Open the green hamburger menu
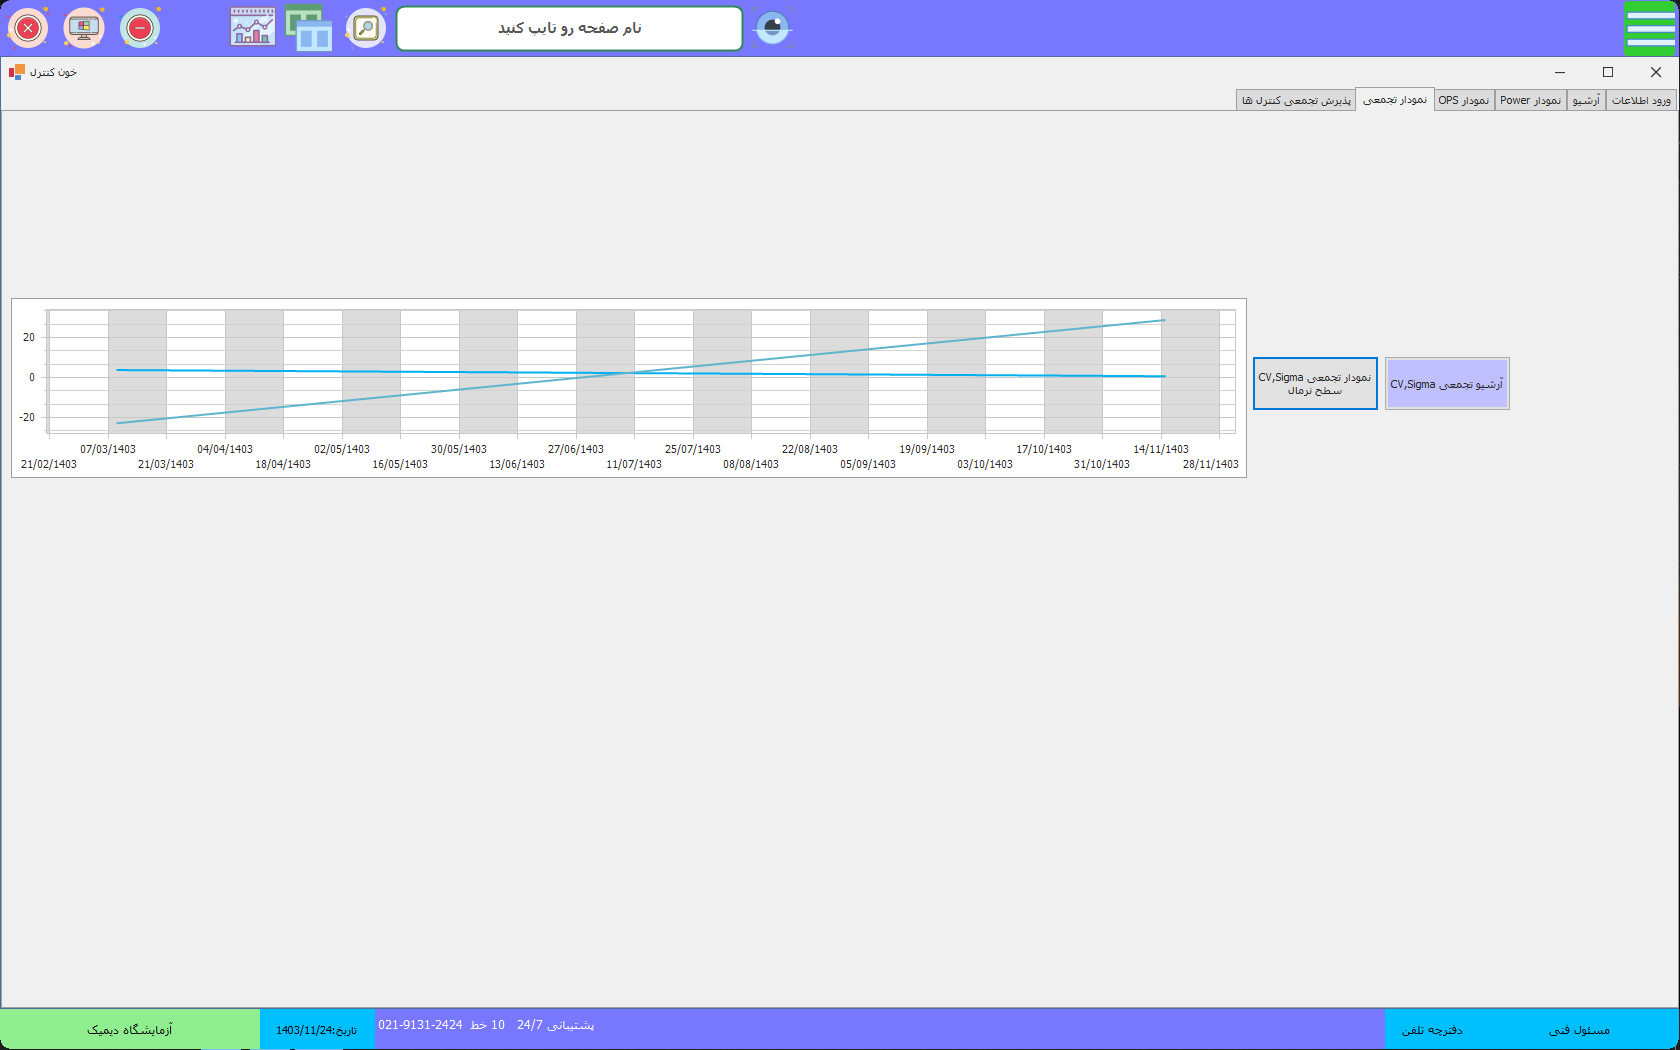 click(1650, 28)
